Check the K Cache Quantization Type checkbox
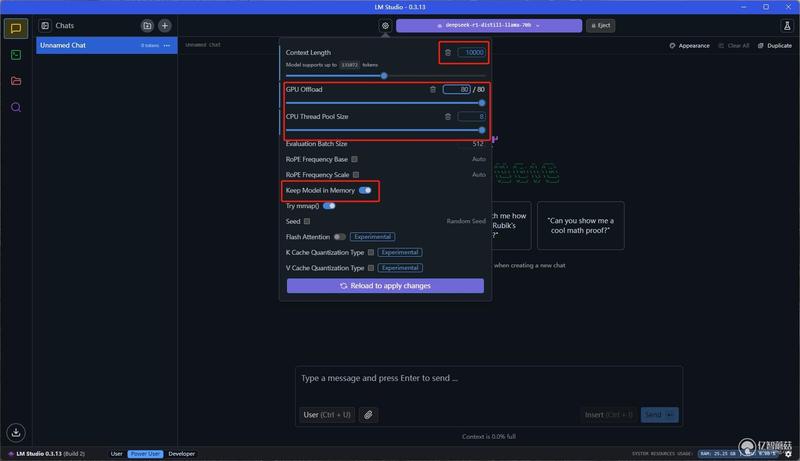The image size is (800, 461). (x=371, y=252)
